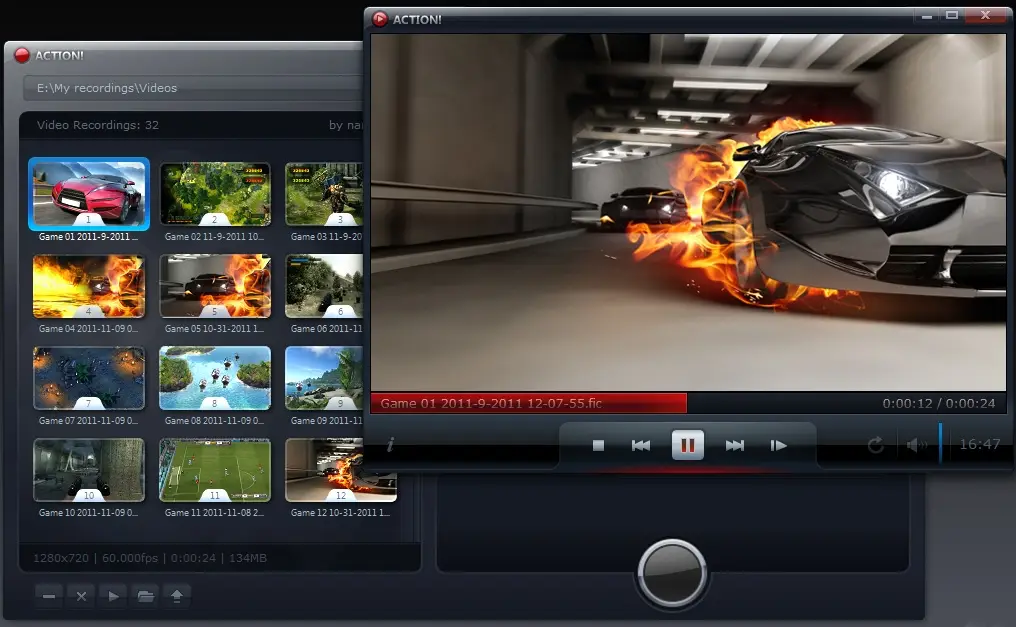The height and width of the screenshot is (627, 1016).
Task: Click the frame-step play button
Action: (x=778, y=446)
